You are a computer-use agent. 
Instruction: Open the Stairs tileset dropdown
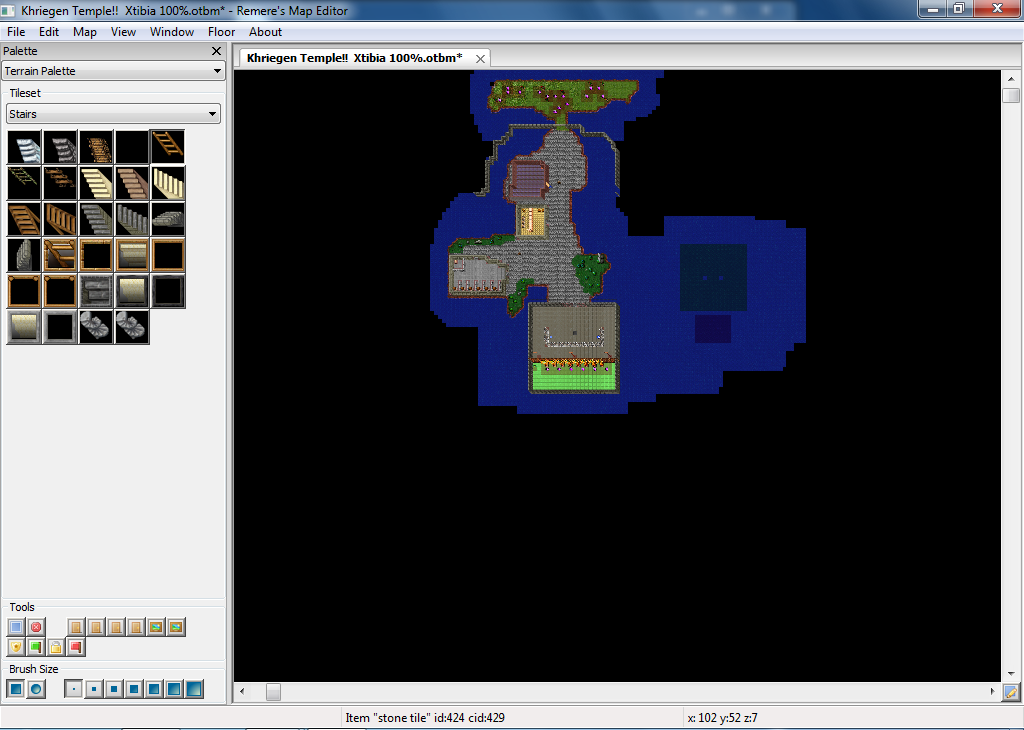tap(114, 114)
